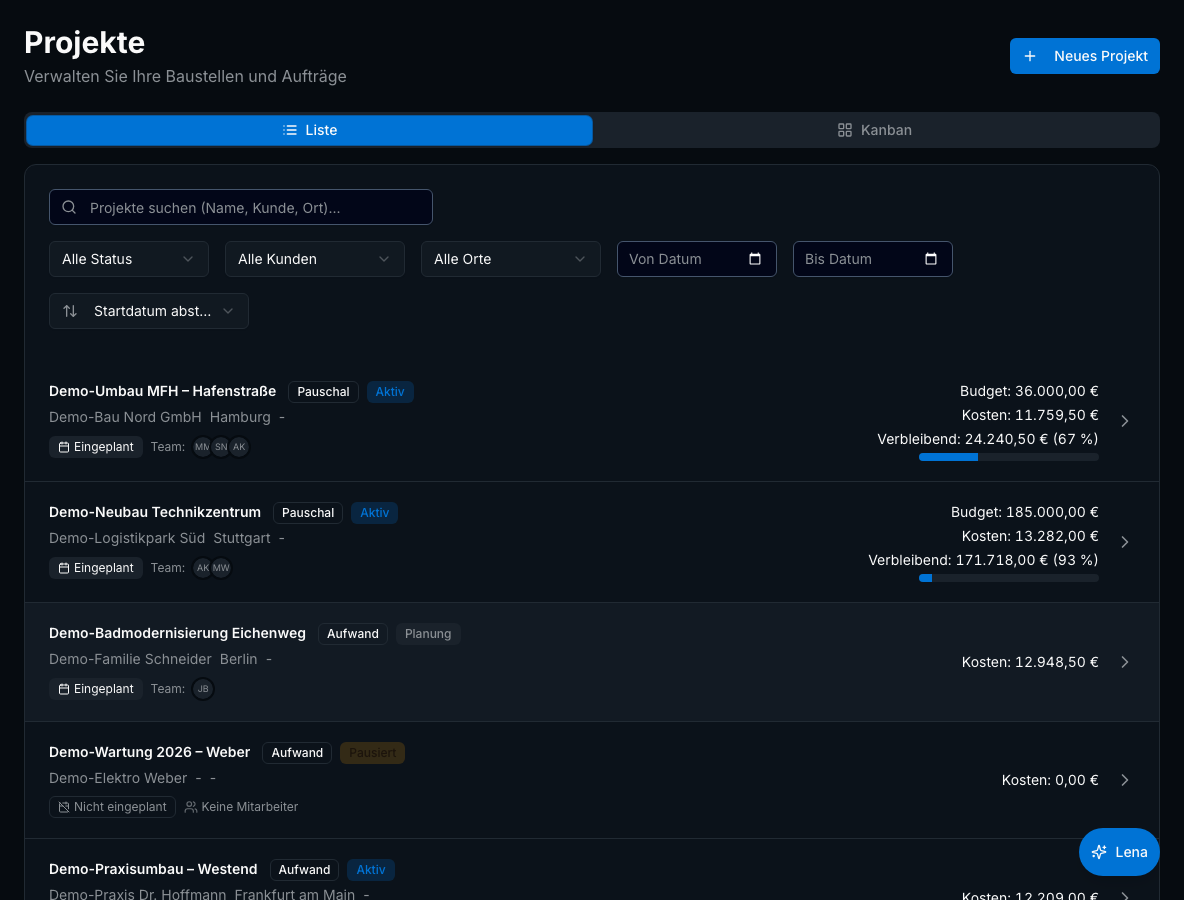Screen dimensions: 1184x900
Task: Click the Hafenstraße budget progress bar
Action: (x=1008, y=457)
